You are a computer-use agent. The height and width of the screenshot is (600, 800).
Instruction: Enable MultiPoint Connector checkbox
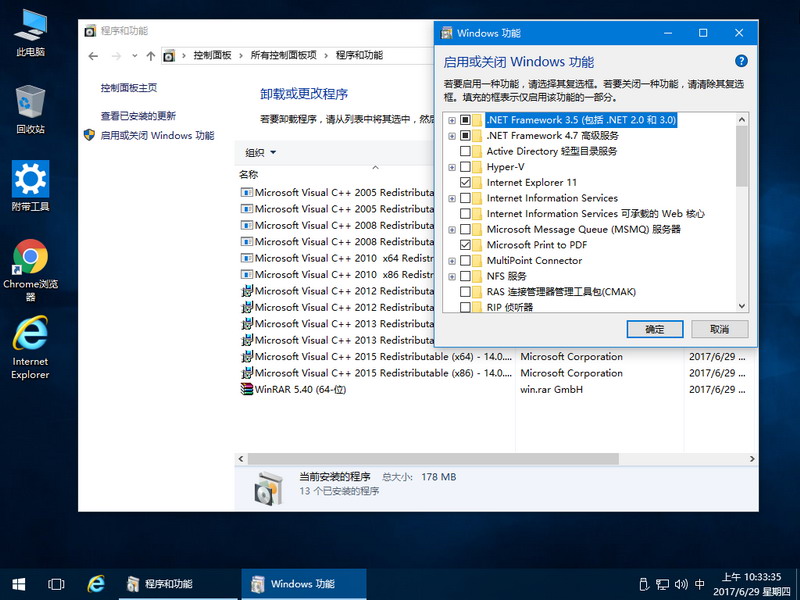coord(465,261)
